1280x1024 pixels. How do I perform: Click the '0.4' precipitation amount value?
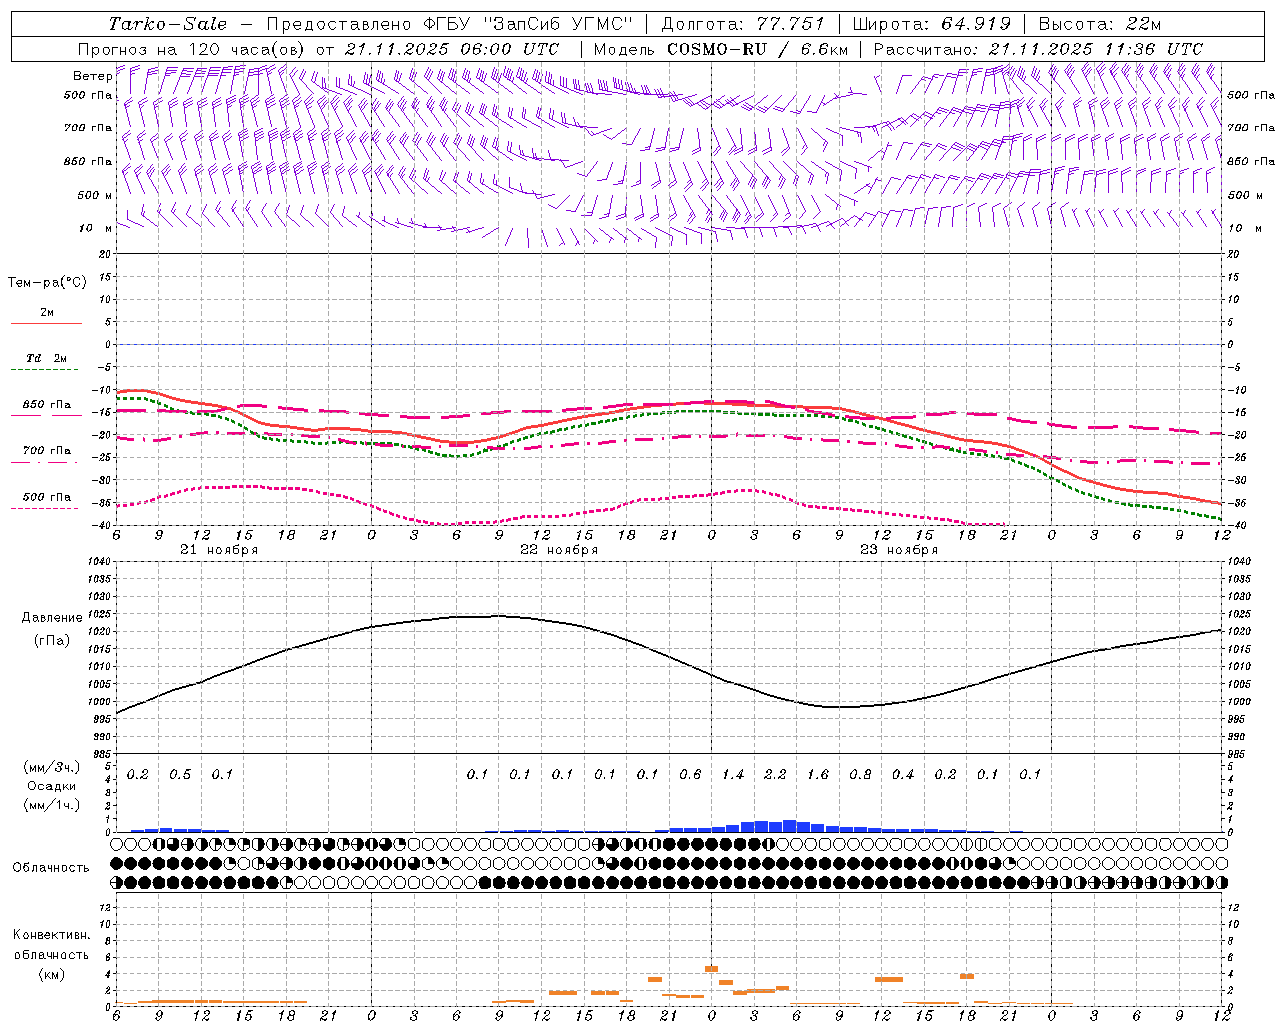[x=903, y=774]
